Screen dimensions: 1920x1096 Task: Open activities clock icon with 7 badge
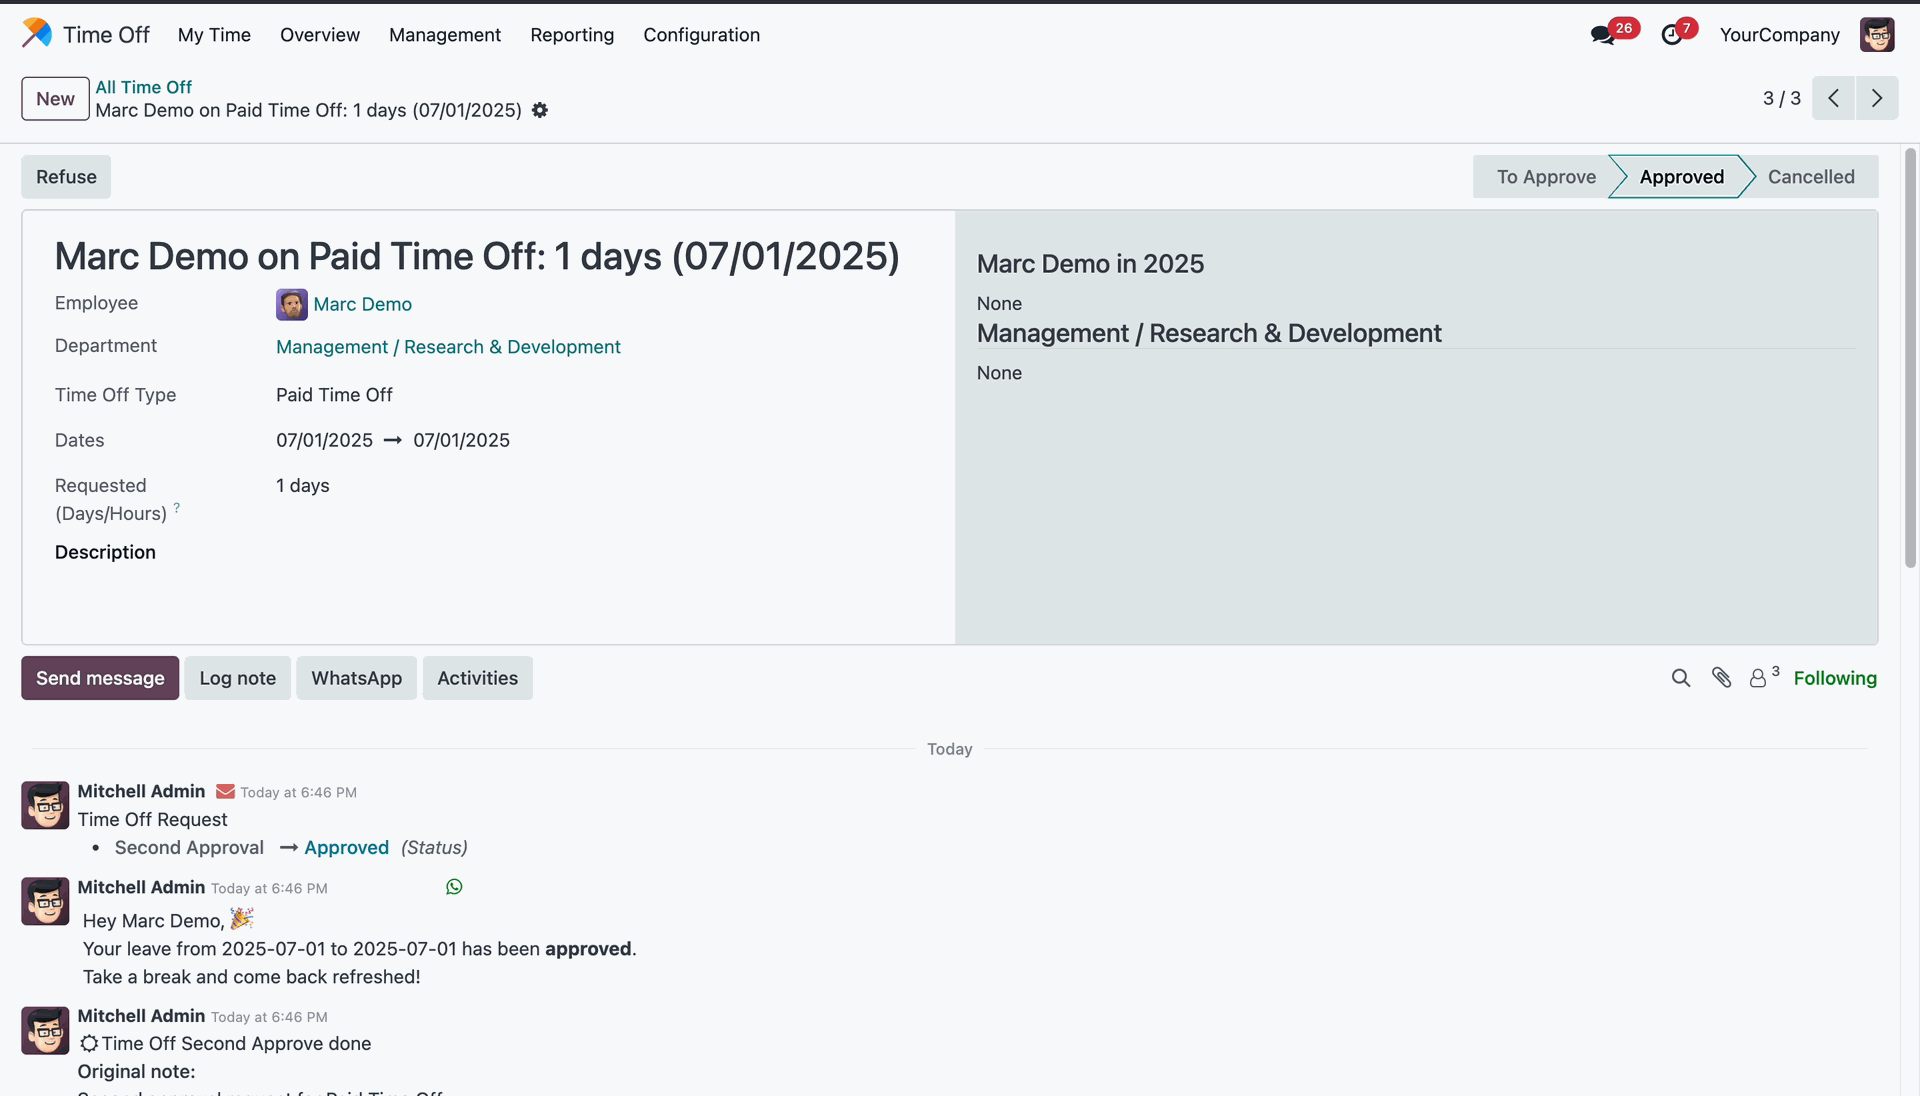[1672, 35]
